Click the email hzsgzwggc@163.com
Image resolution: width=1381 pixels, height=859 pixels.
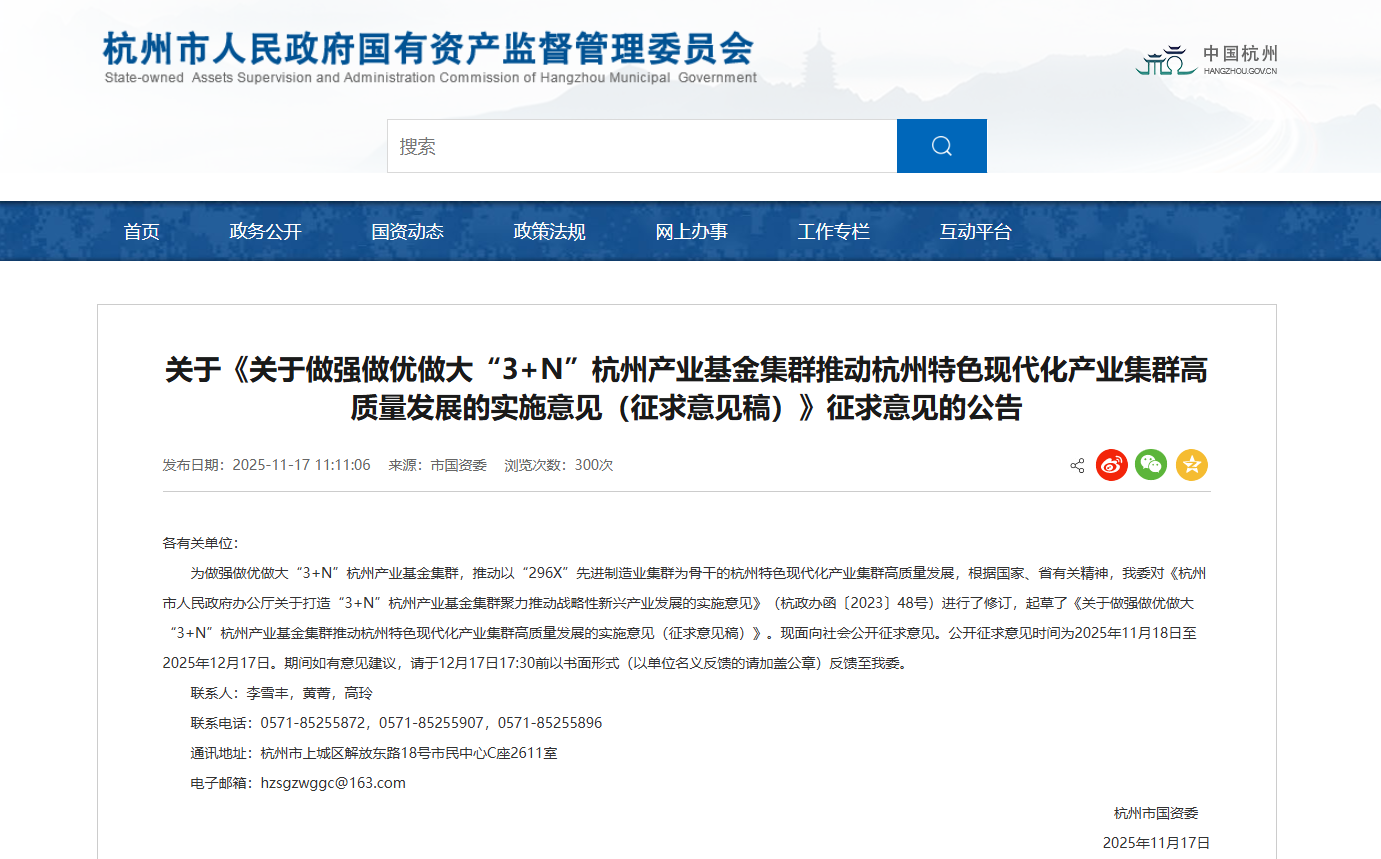tap(333, 783)
